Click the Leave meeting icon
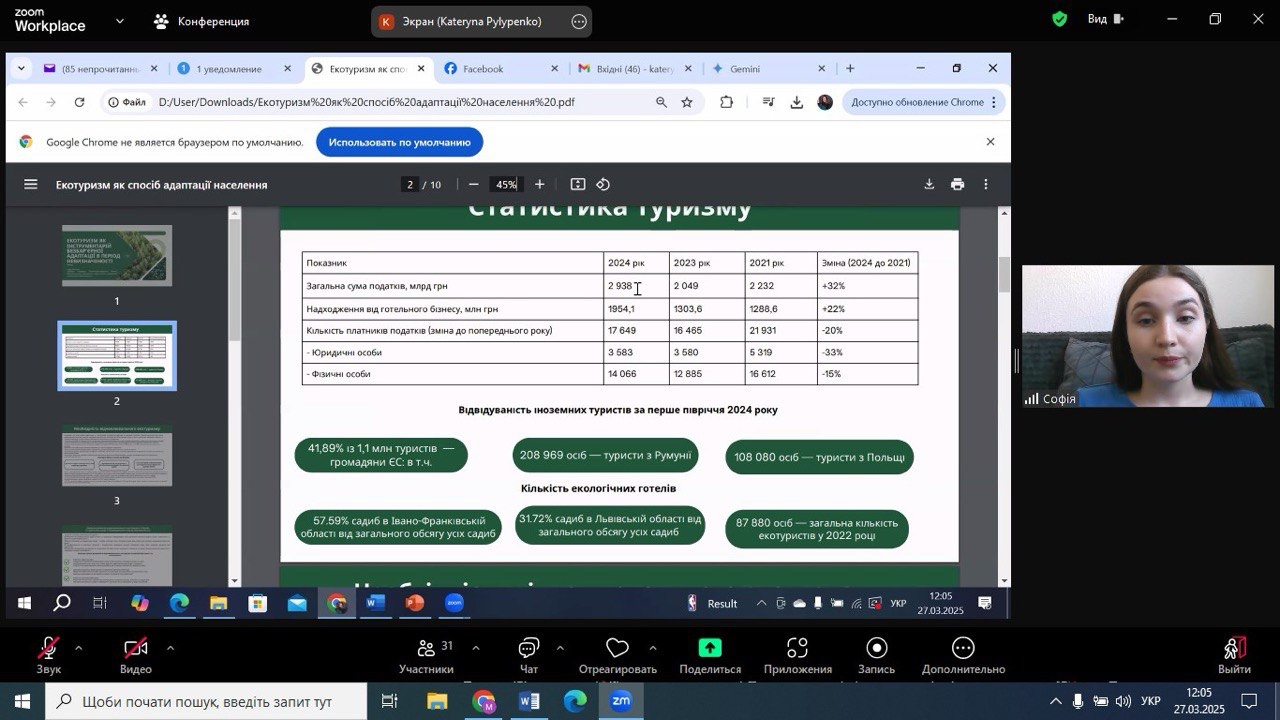The height and width of the screenshot is (720, 1280). 1234,648
